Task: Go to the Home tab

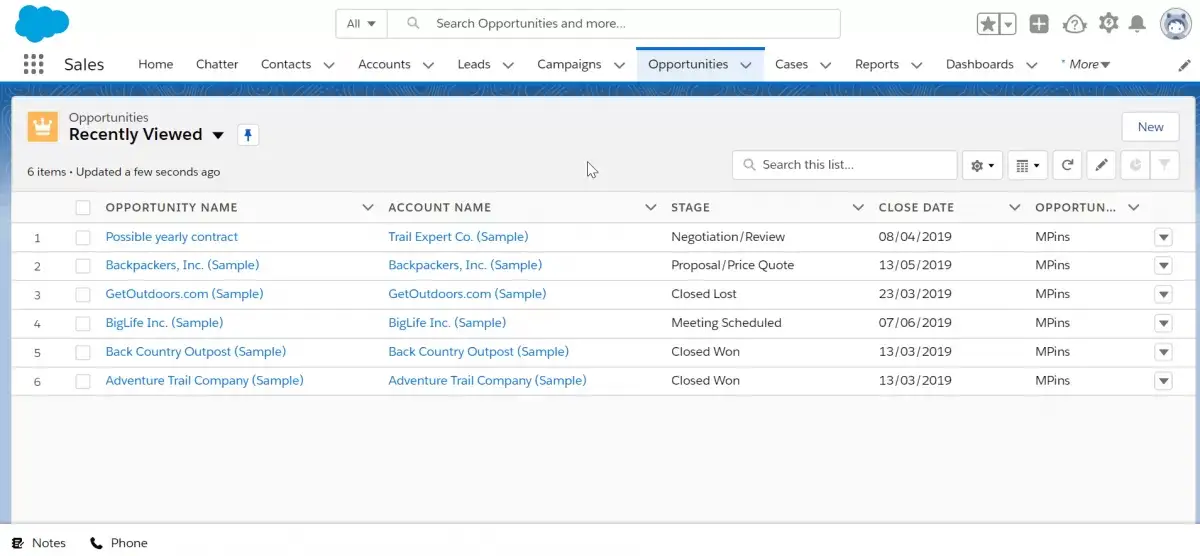Action: [x=156, y=64]
